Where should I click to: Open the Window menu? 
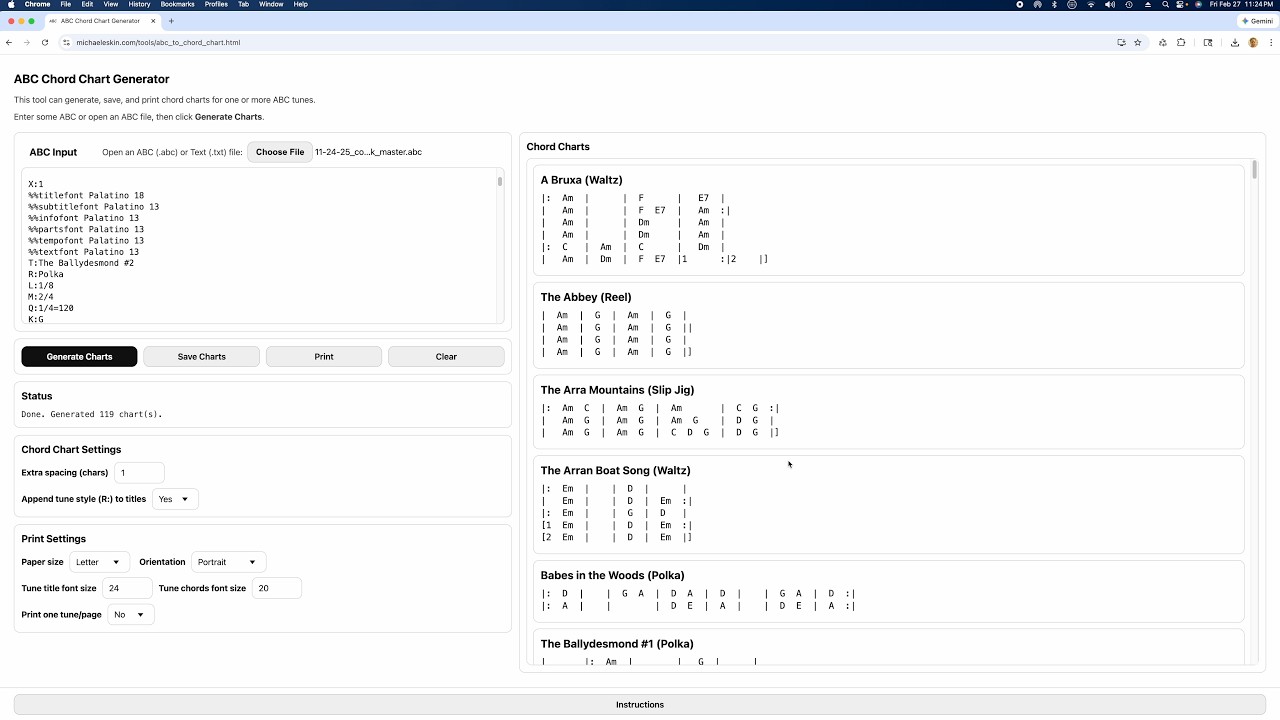pyautogui.click(x=271, y=4)
